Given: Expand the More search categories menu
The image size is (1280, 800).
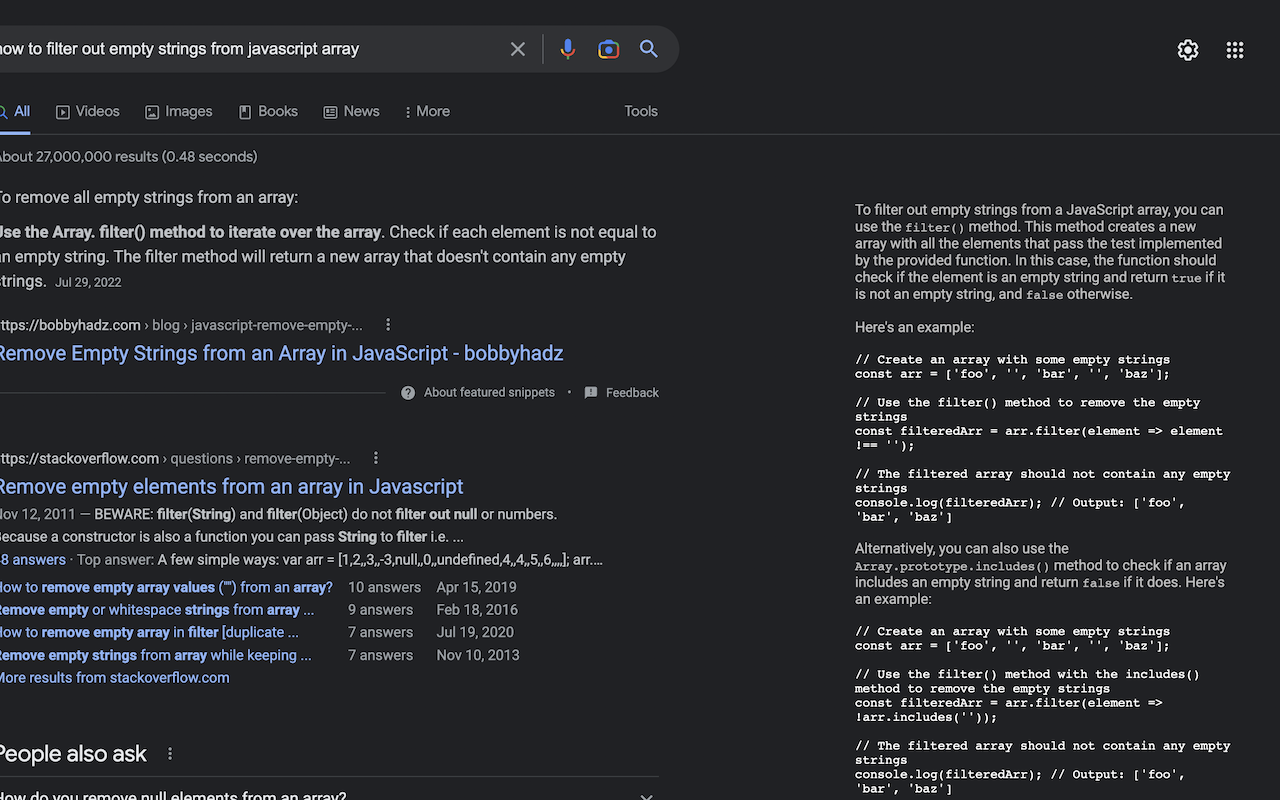Looking at the screenshot, I should tap(427, 112).
